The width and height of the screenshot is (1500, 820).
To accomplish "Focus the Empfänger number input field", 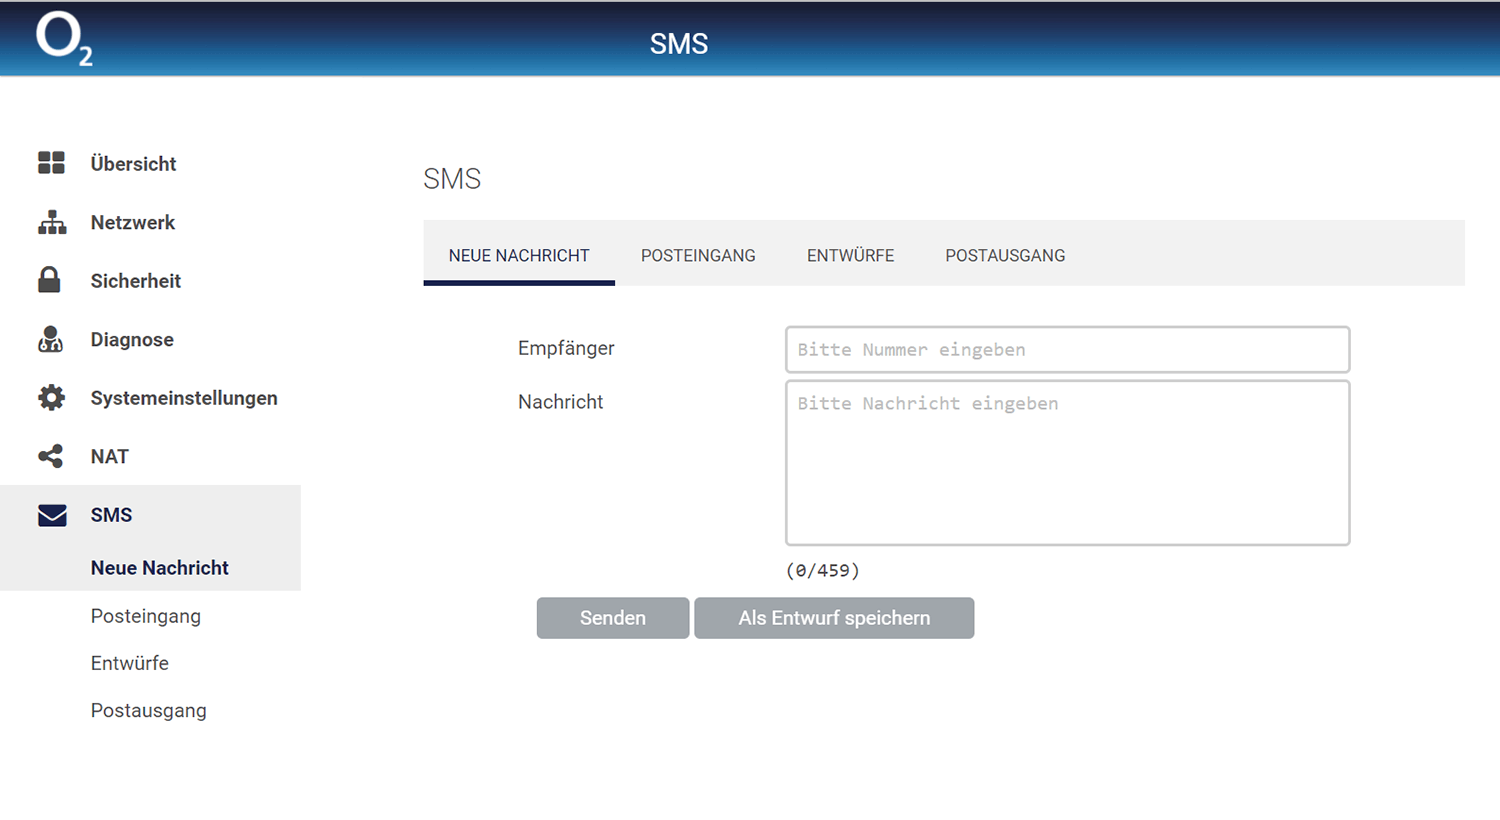I will tap(1067, 350).
